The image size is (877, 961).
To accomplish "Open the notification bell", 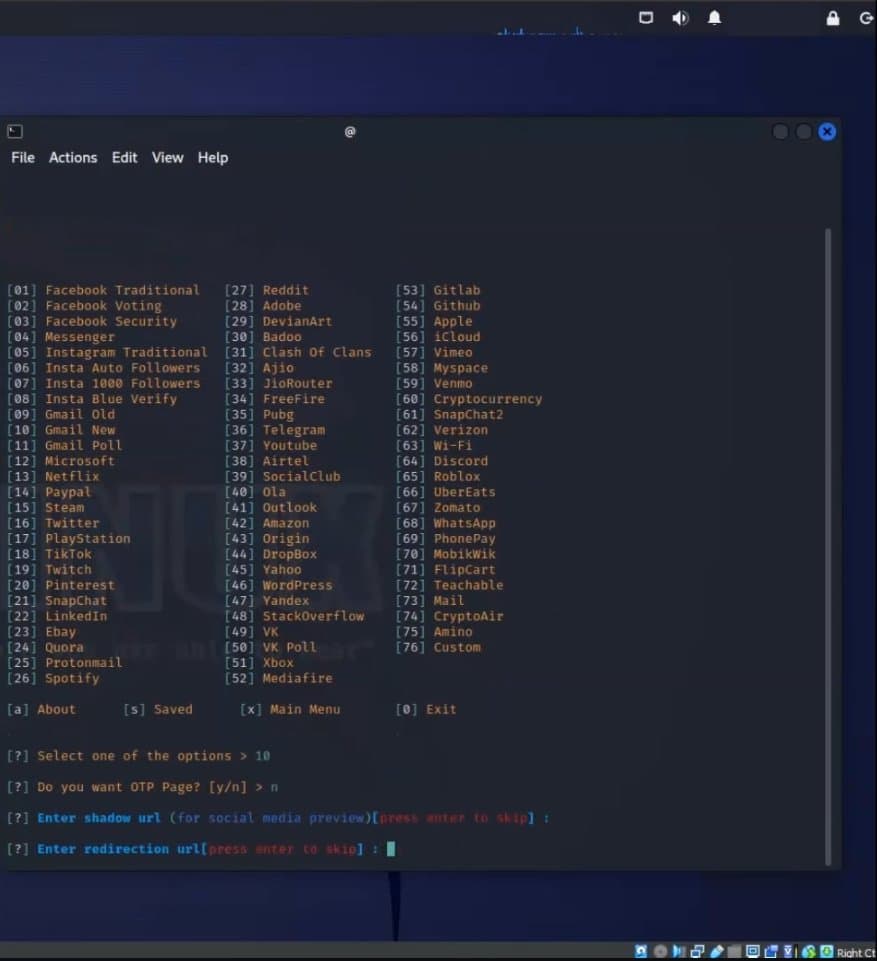I will (715, 18).
